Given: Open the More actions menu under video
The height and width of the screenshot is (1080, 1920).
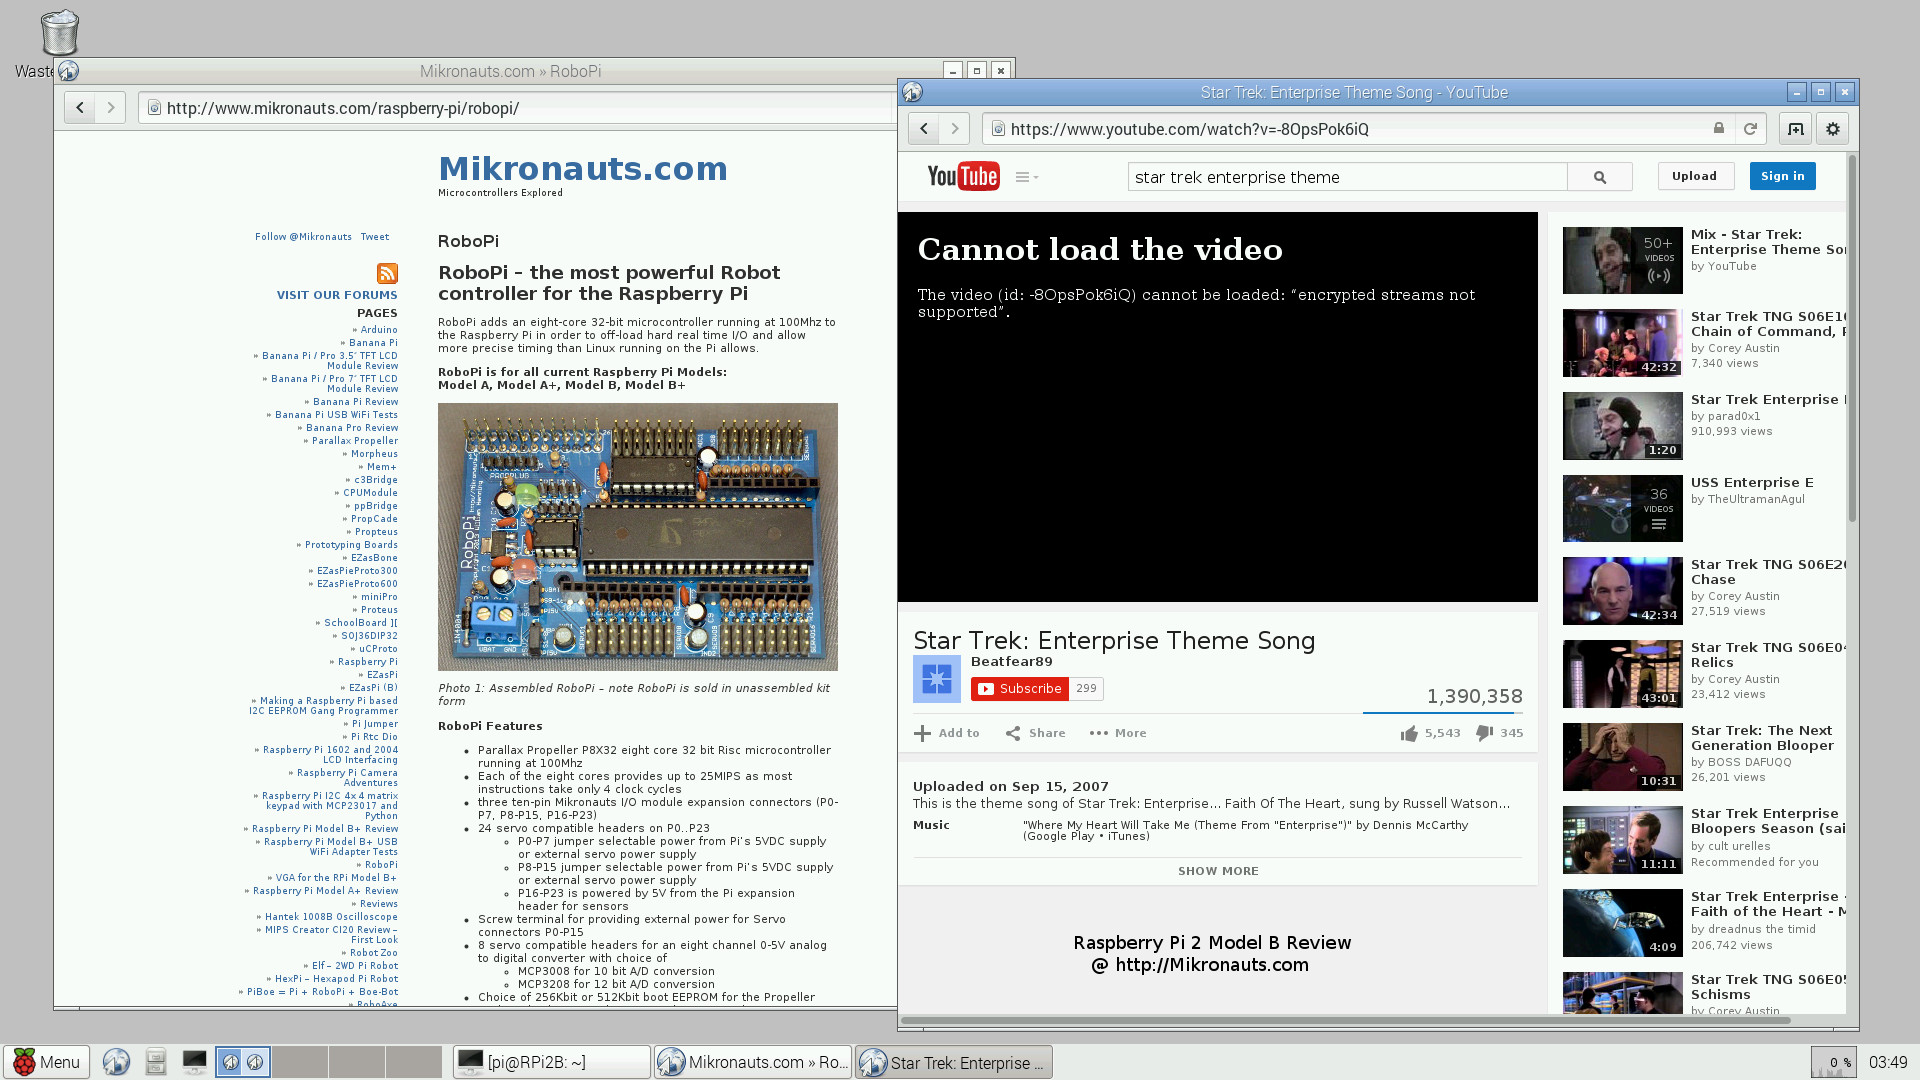Looking at the screenshot, I should click(1118, 733).
